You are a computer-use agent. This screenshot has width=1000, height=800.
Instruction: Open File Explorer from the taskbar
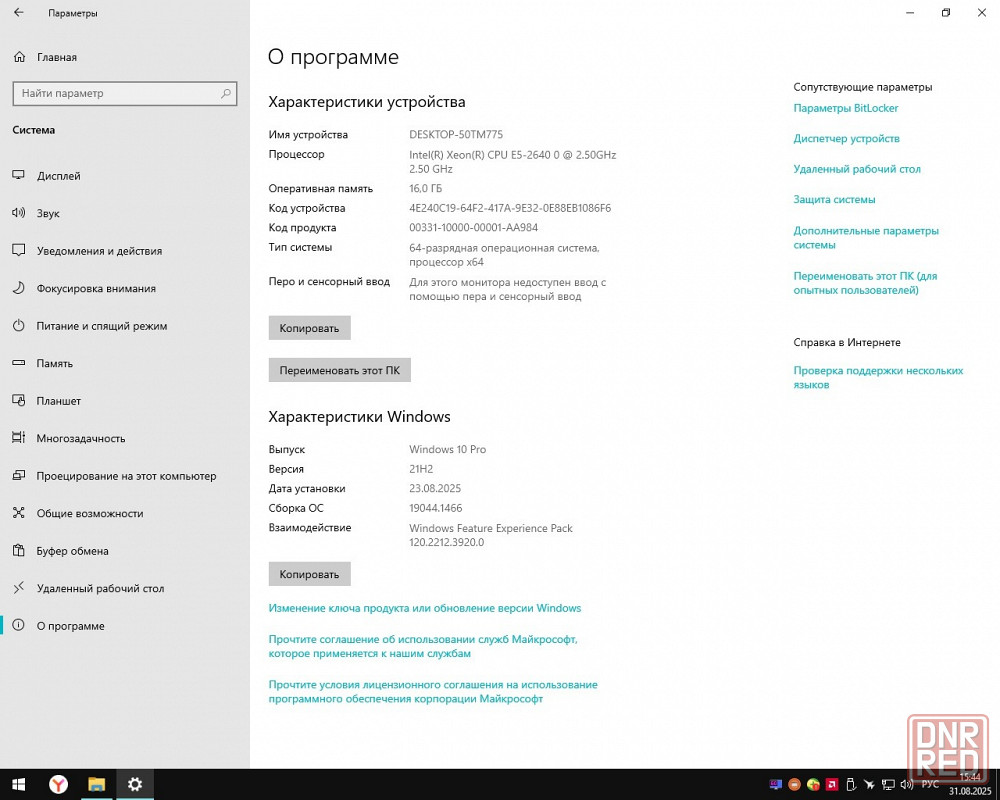(97, 784)
